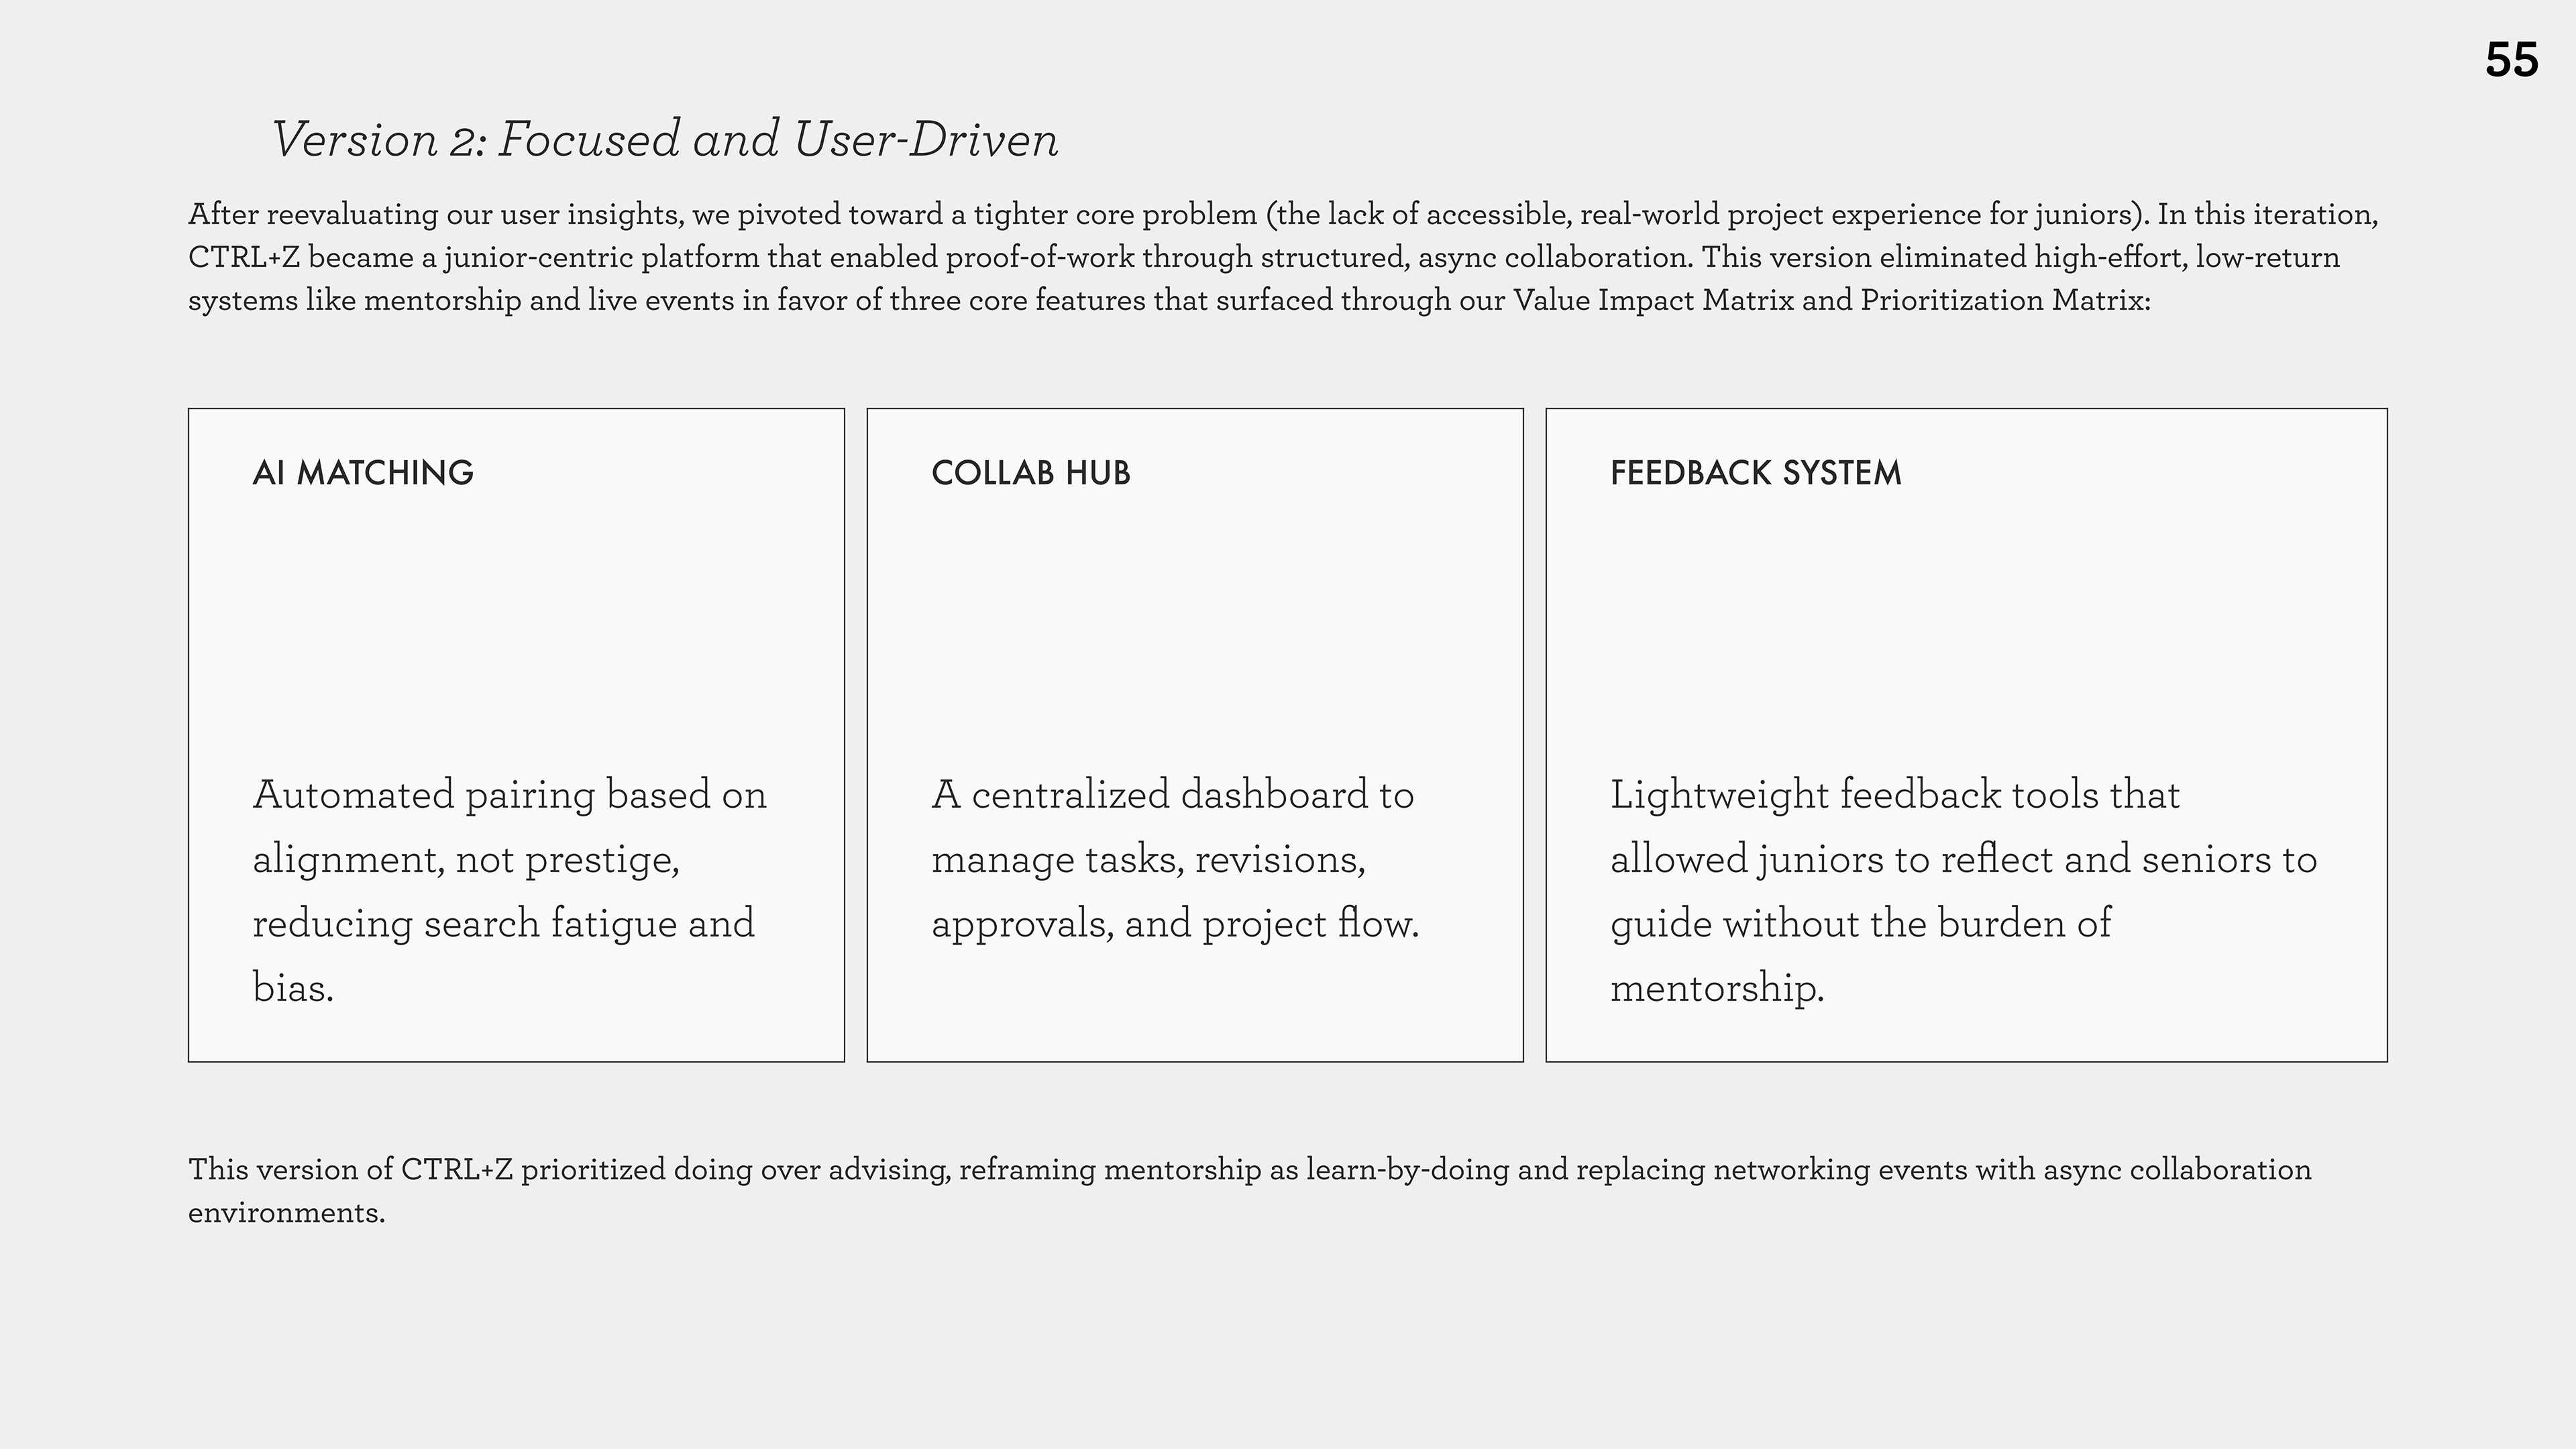The width and height of the screenshot is (2576, 1449).
Task: Click the 'COLLAB HUB' card heading
Action: [x=1030, y=473]
